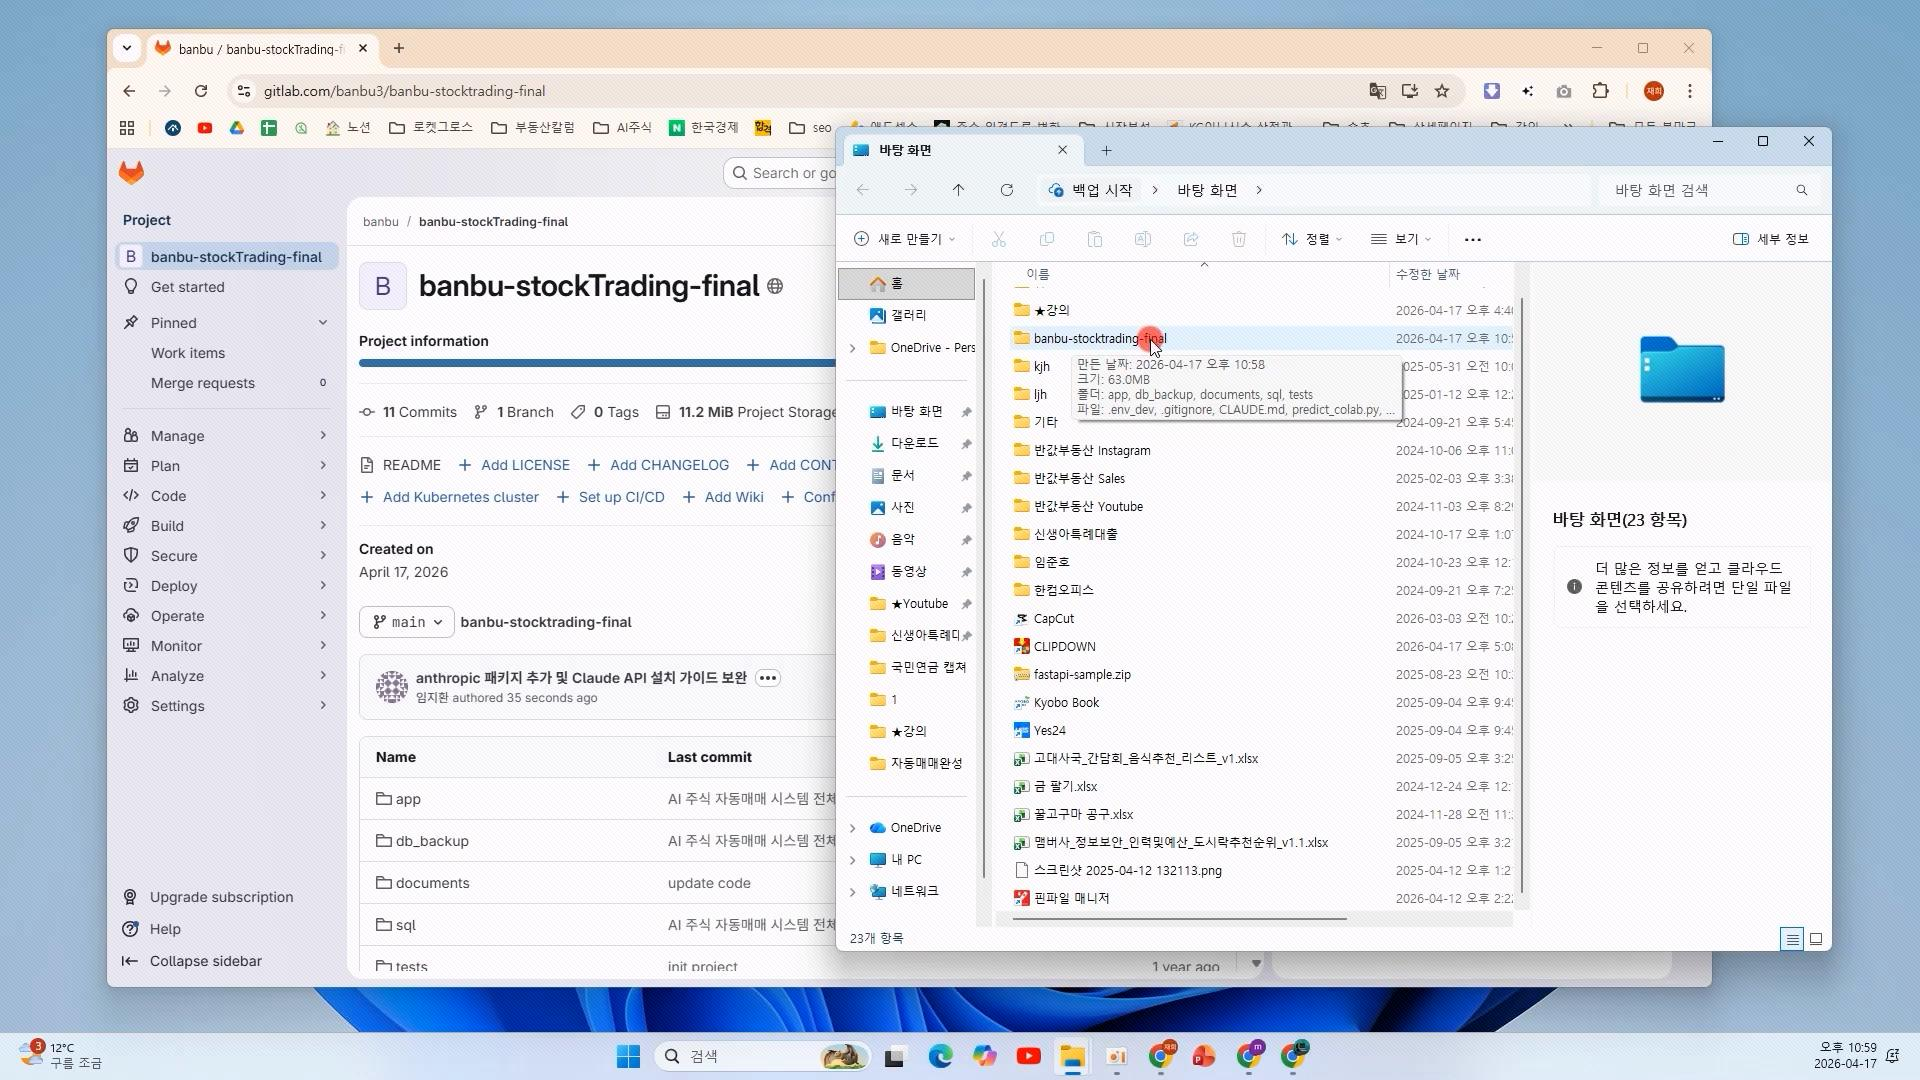Click Set up CI/CD link

(x=610, y=497)
